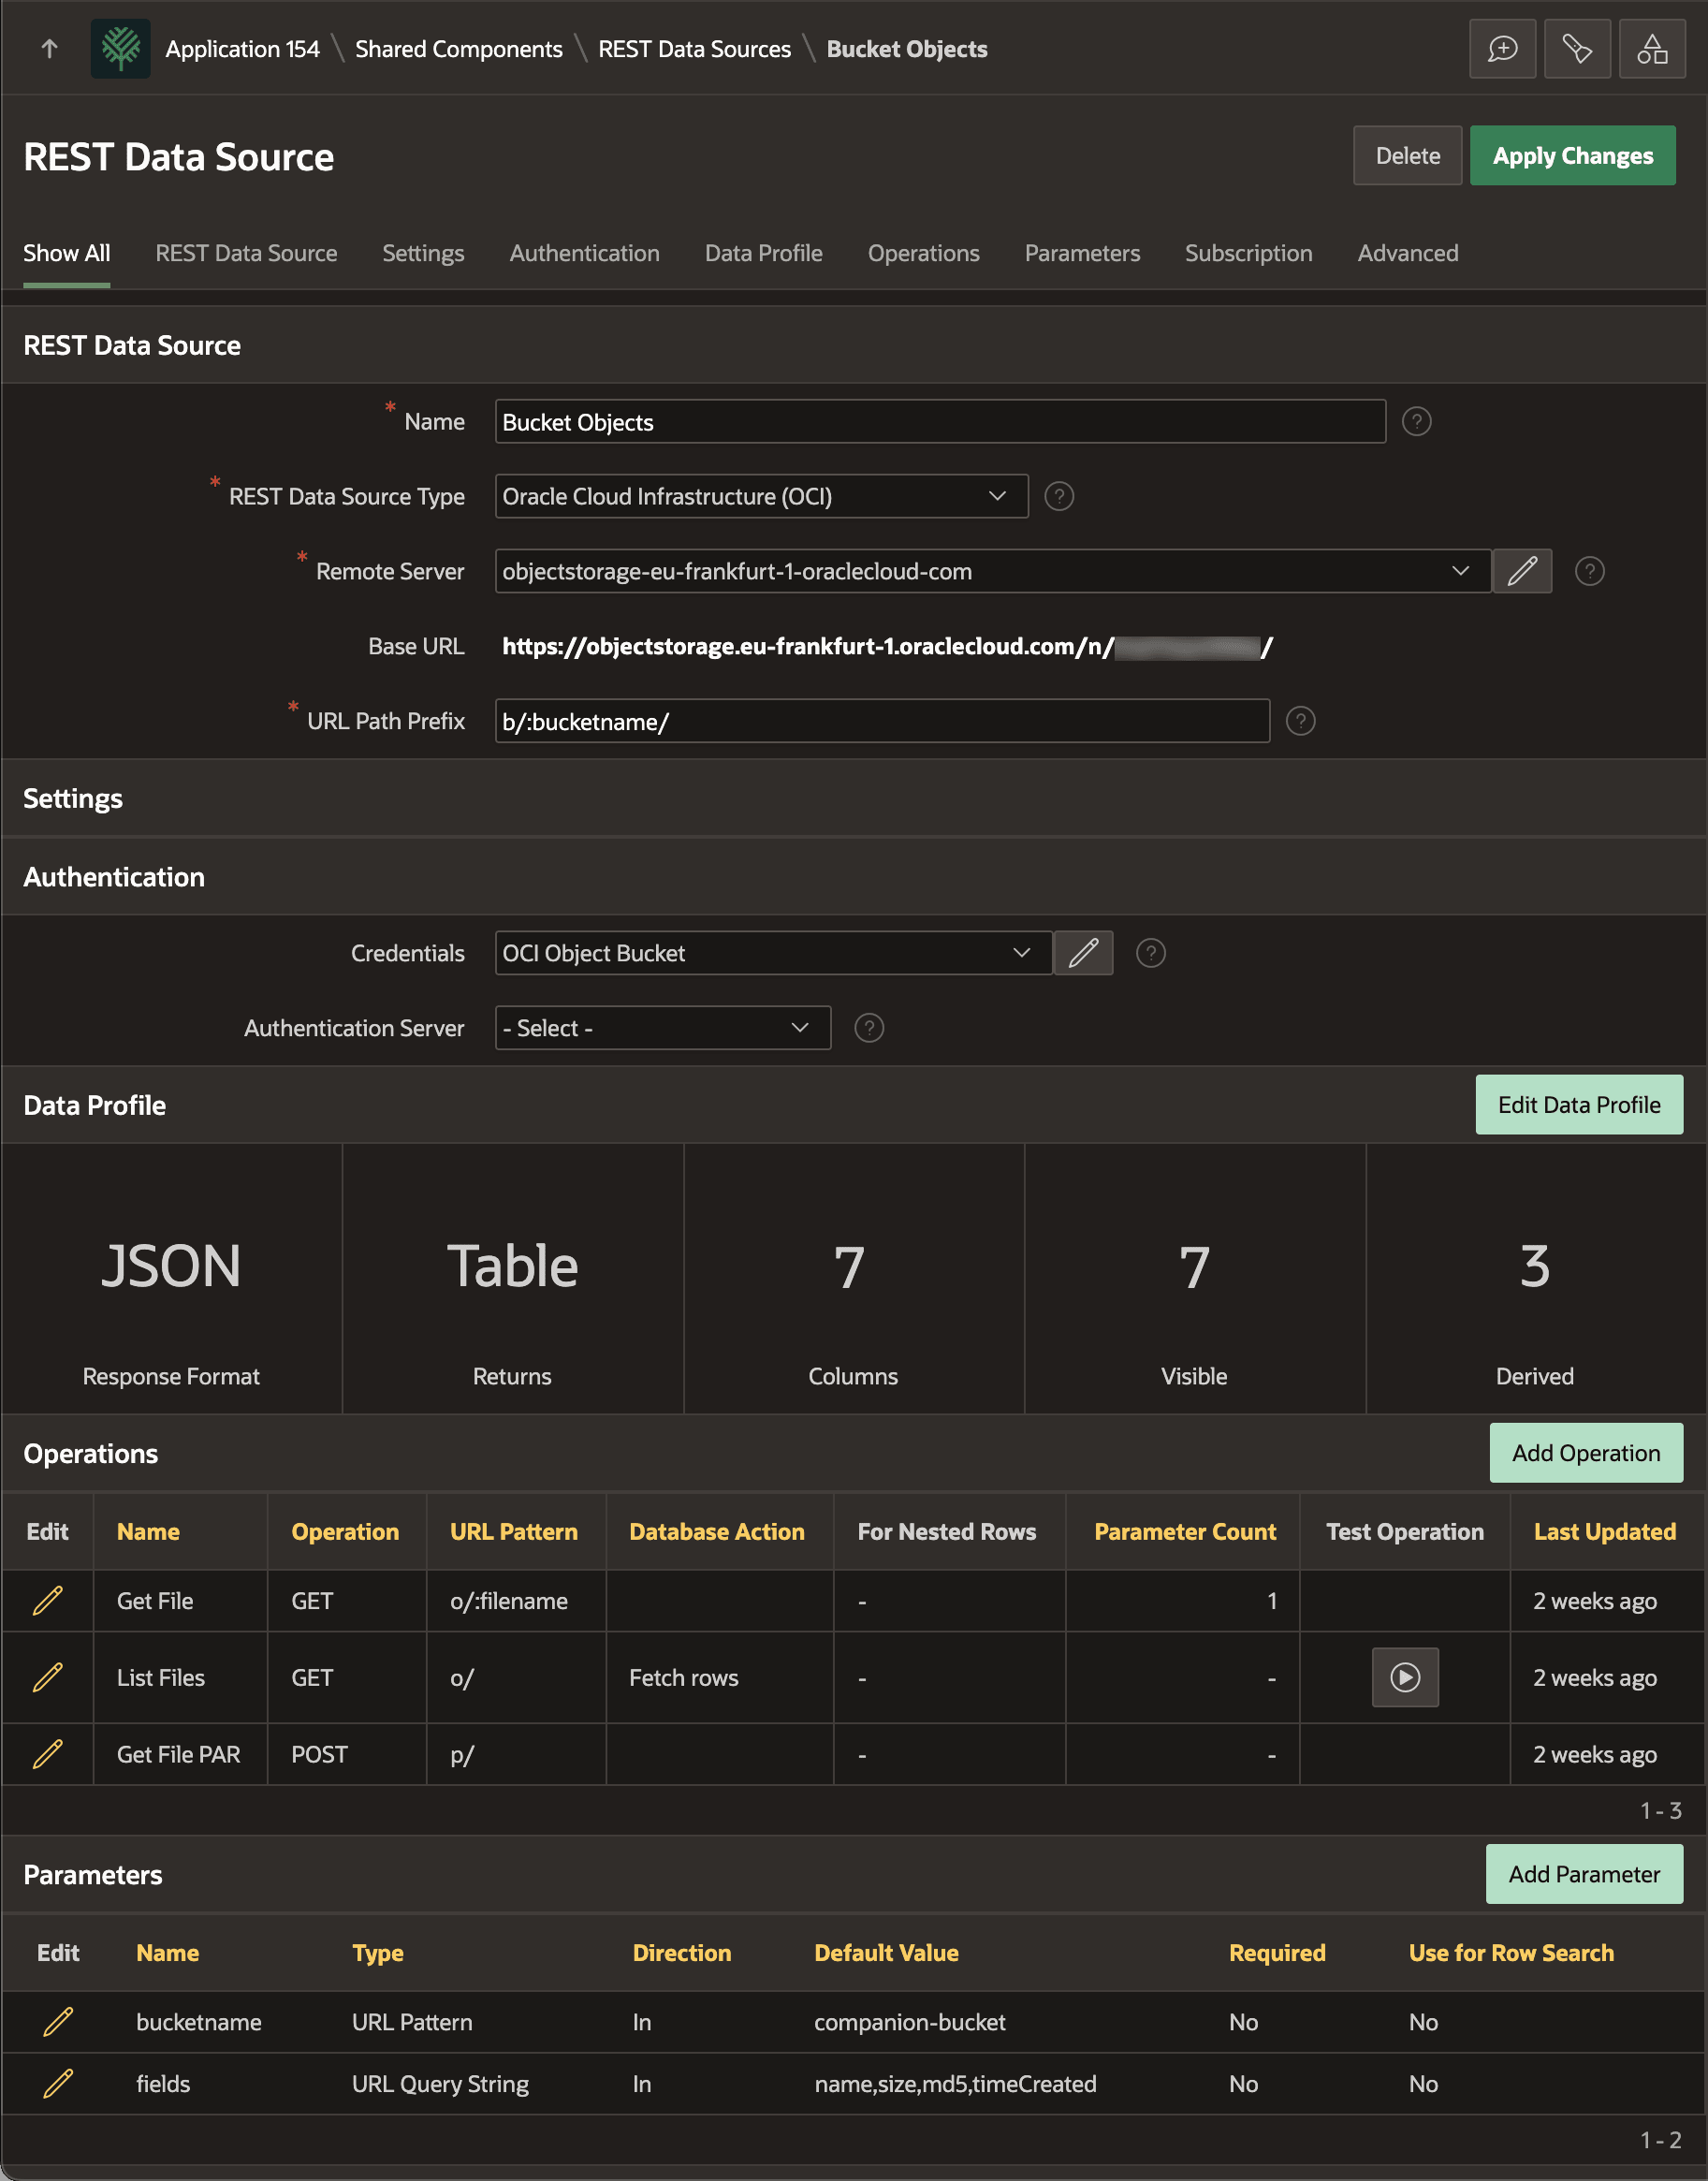The height and width of the screenshot is (2181, 1708).
Task: Click the JSON Response Format card
Action: [x=171, y=1279]
